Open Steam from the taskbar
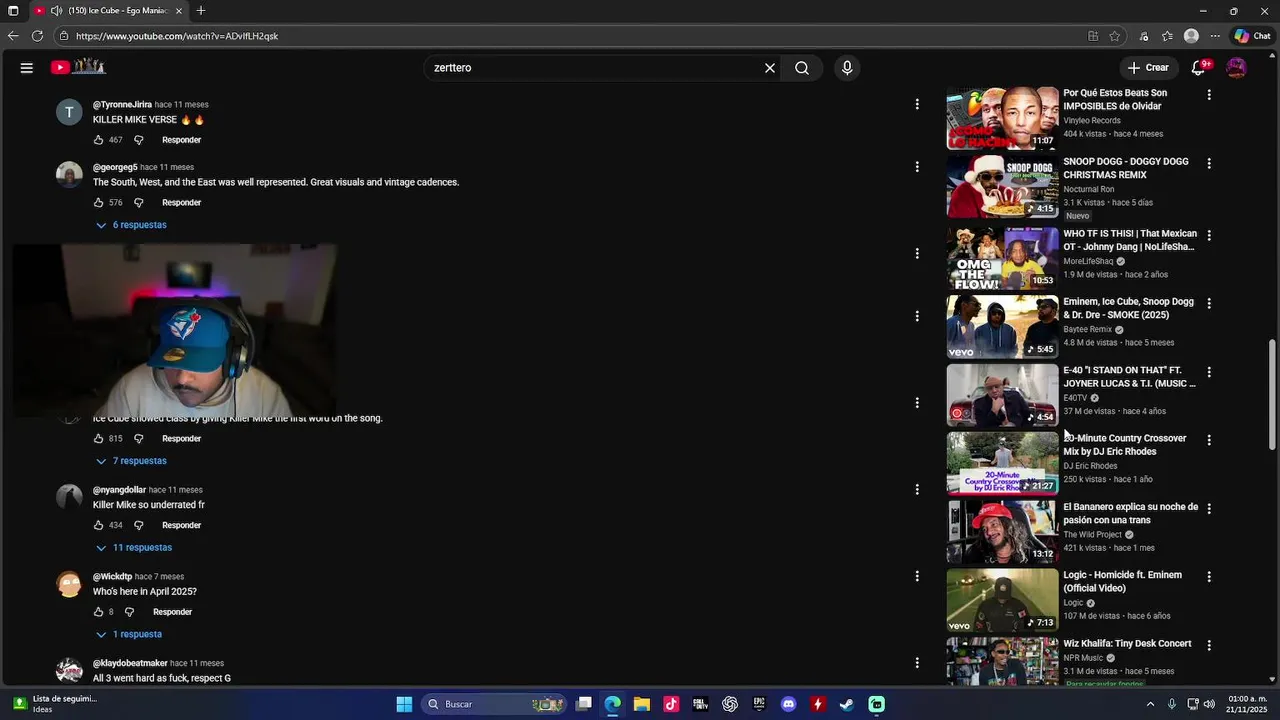The width and height of the screenshot is (1280, 720). pyautogui.click(x=847, y=704)
